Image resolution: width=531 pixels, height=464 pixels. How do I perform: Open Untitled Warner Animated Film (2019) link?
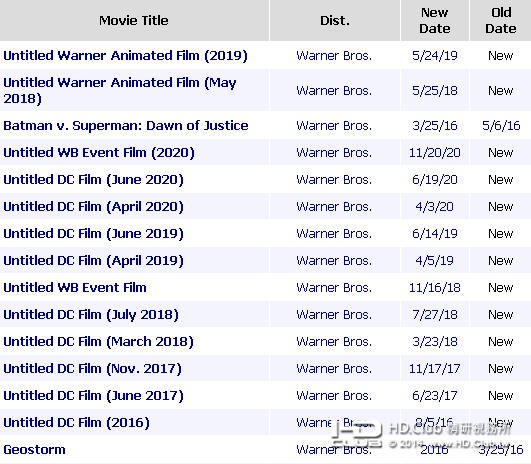(x=125, y=56)
